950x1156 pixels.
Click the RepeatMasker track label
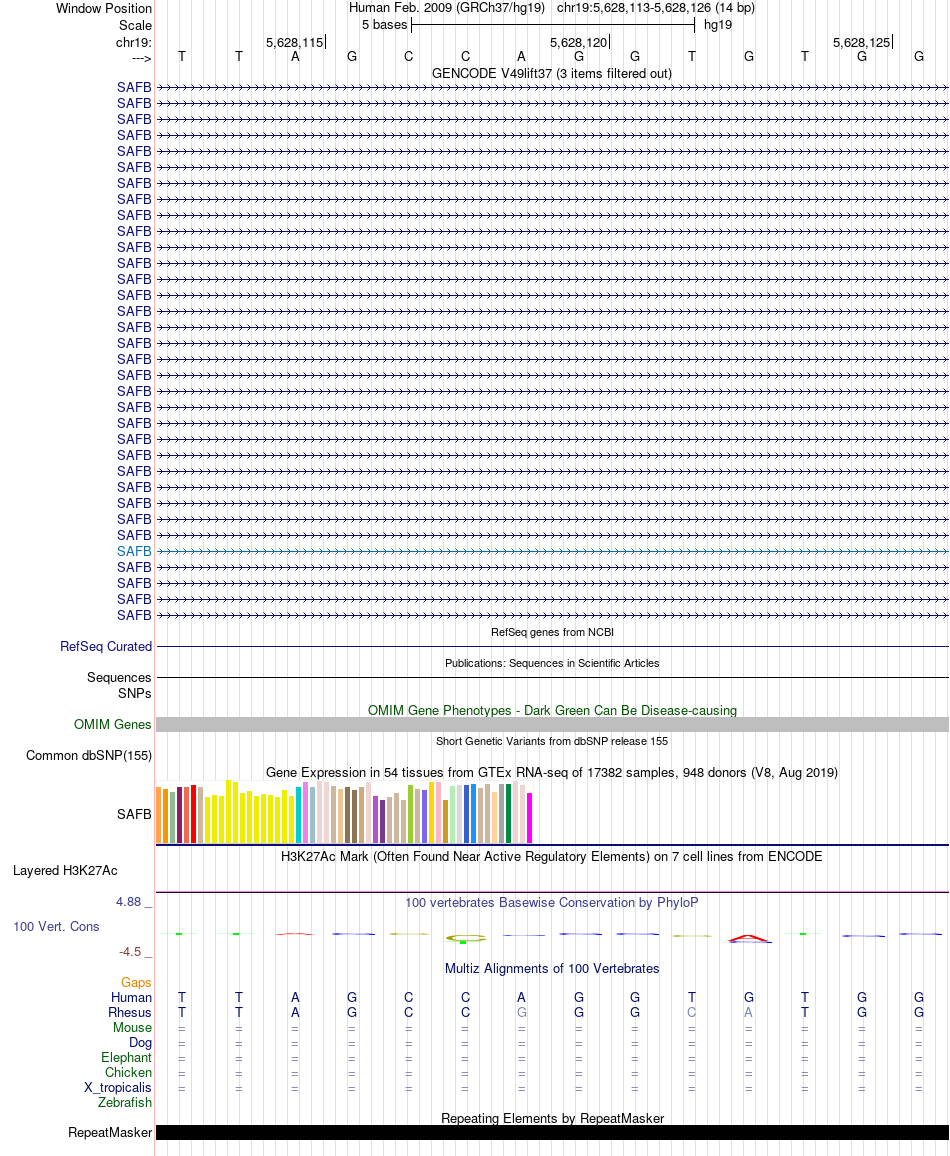(x=110, y=1132)
